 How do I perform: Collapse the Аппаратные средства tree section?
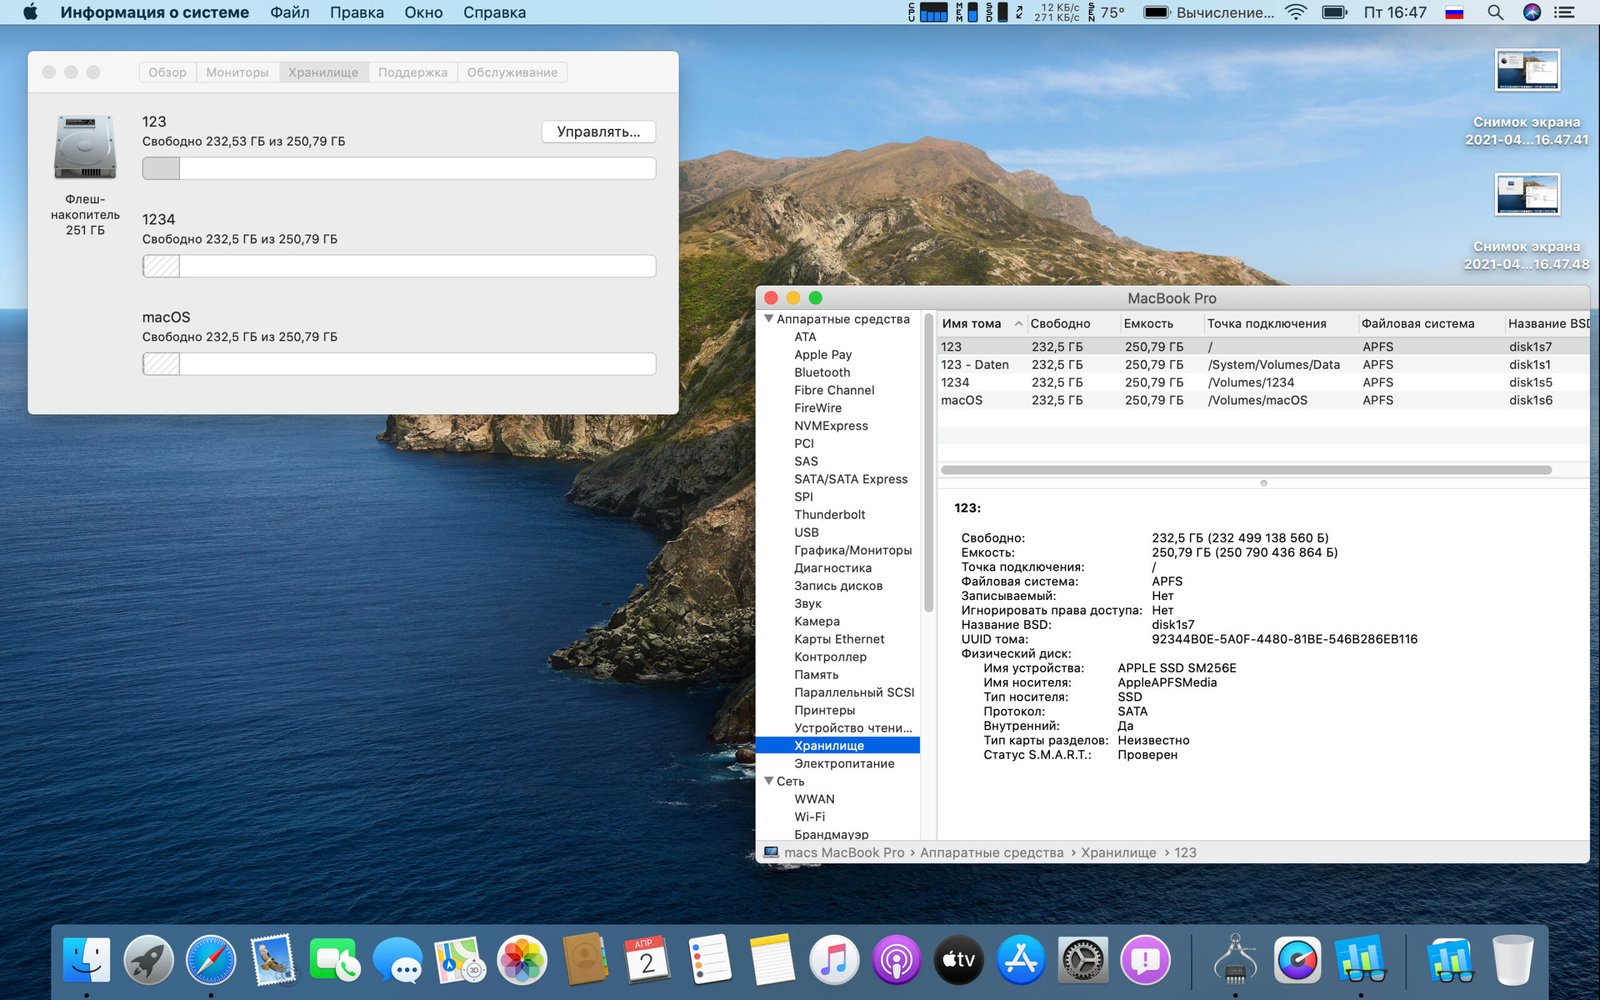click(768, 319)
